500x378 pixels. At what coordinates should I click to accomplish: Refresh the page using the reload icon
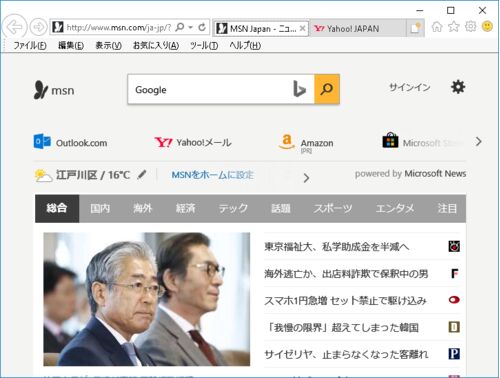(202, 27)
